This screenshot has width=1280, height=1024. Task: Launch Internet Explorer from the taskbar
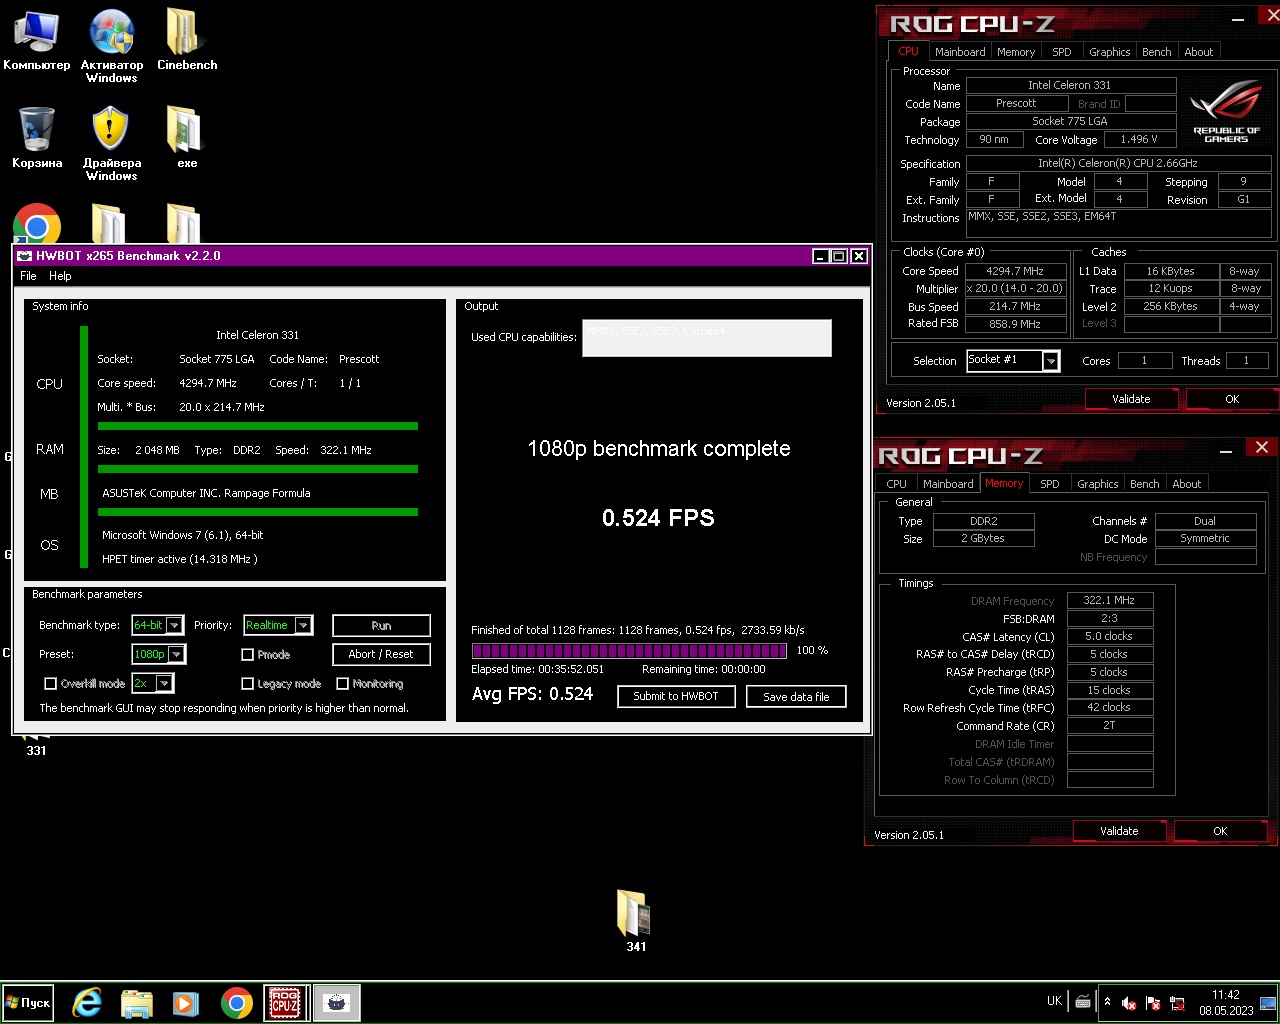(x=87, y=1002)
